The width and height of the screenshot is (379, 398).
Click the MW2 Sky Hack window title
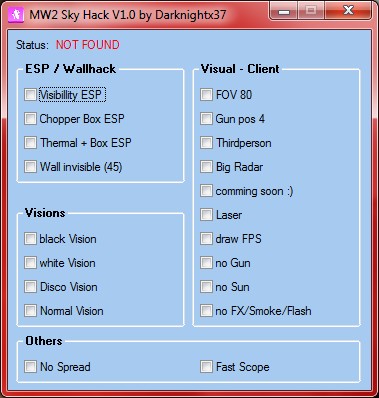pyautogui.click(x=128, y=15)
